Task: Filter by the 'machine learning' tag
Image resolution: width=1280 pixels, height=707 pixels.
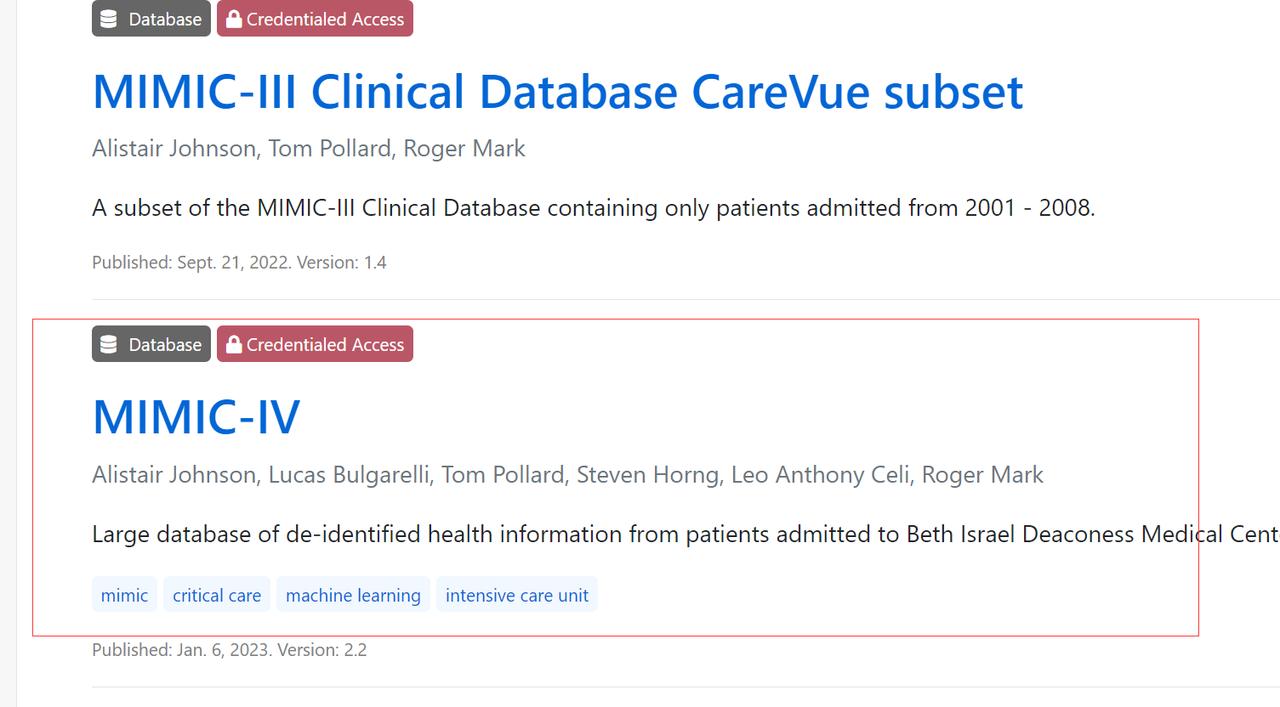Action: (x=353, y=595)
